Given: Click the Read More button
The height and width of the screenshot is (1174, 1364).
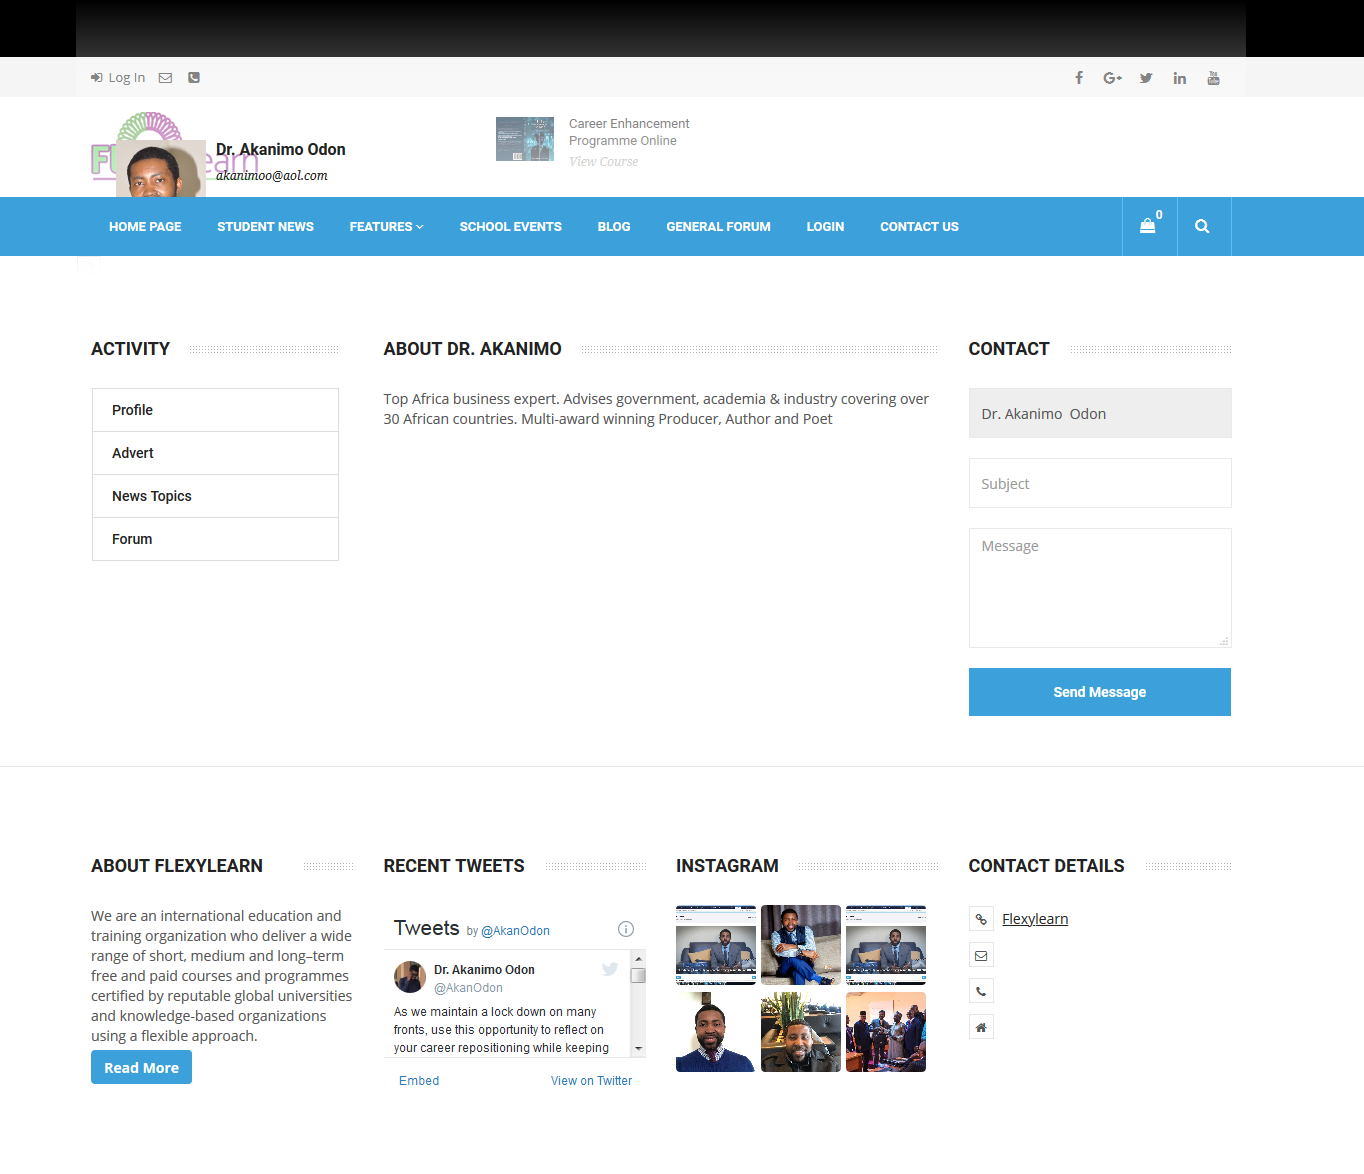Looking at the screenshot, I should pos(141,1068).
